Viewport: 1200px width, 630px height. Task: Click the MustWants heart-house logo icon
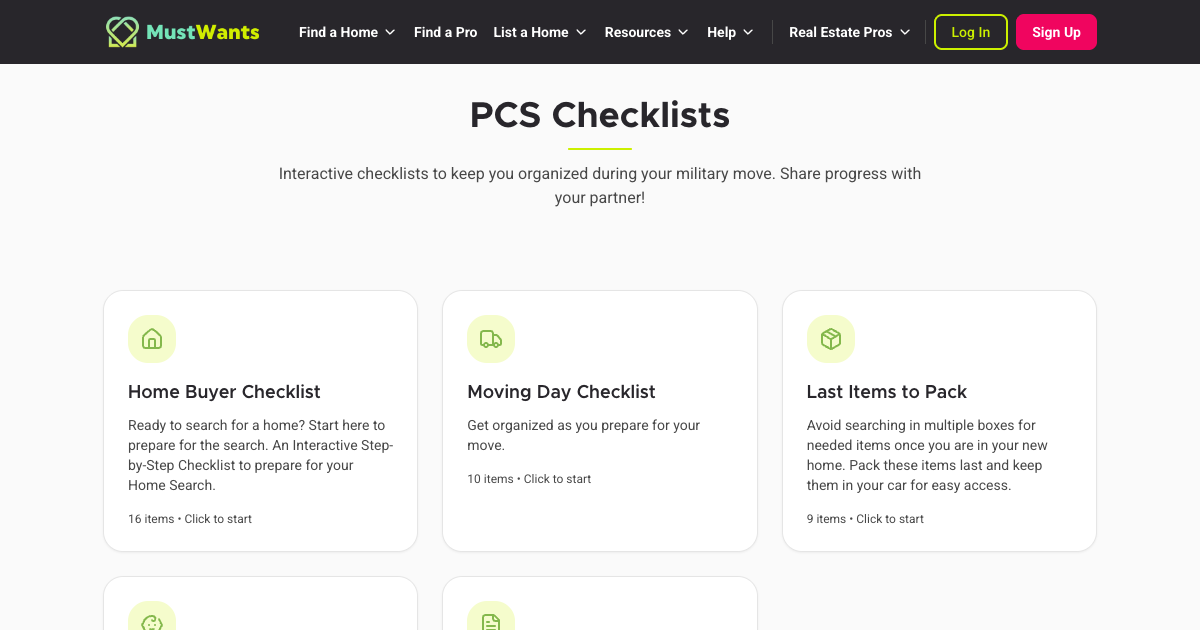122,32
